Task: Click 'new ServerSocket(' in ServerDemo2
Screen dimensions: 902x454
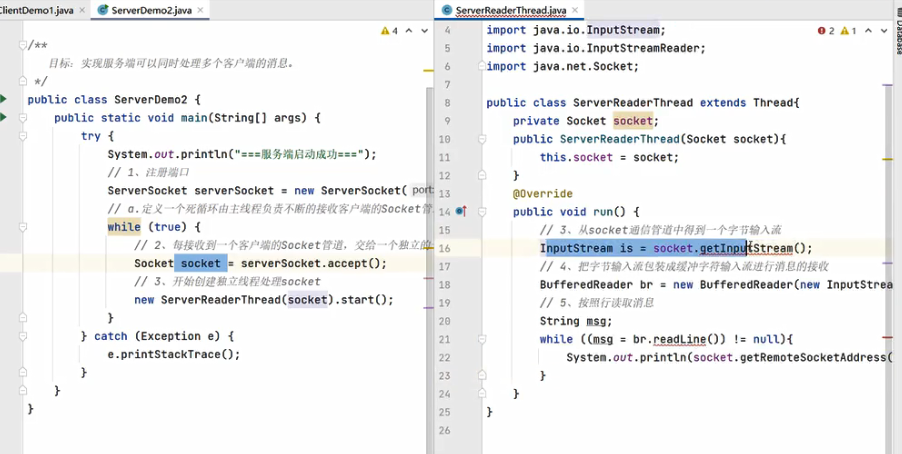Action: coord(351,190)
